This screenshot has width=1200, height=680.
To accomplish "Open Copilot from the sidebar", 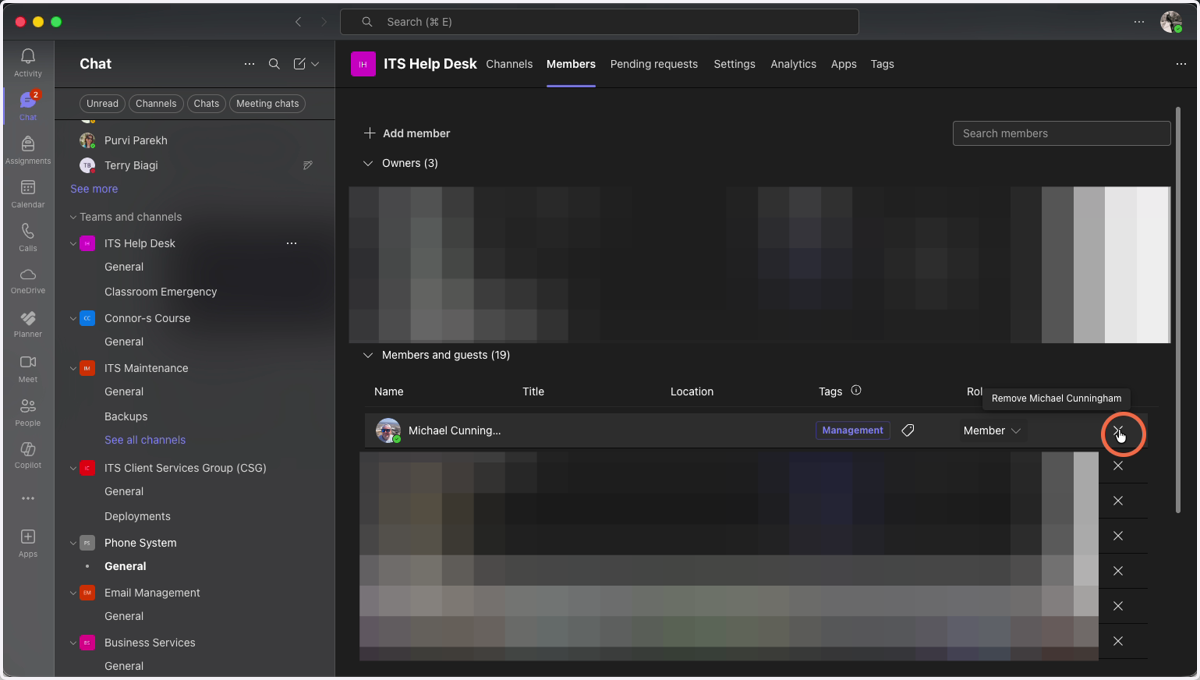I will (28, 455).
